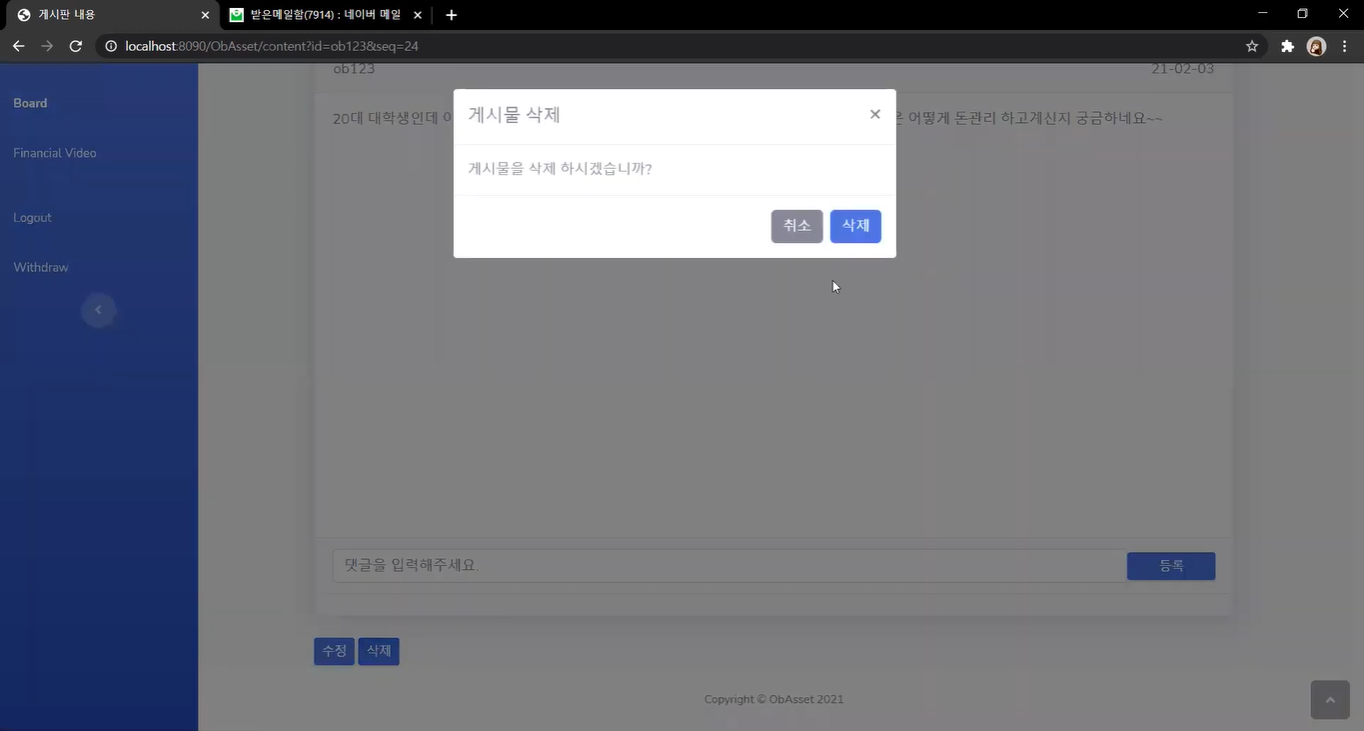Bookmark the page with the star icon
The height and width of the screenshot is (731, 1364).
click(x=1251, y=45)
